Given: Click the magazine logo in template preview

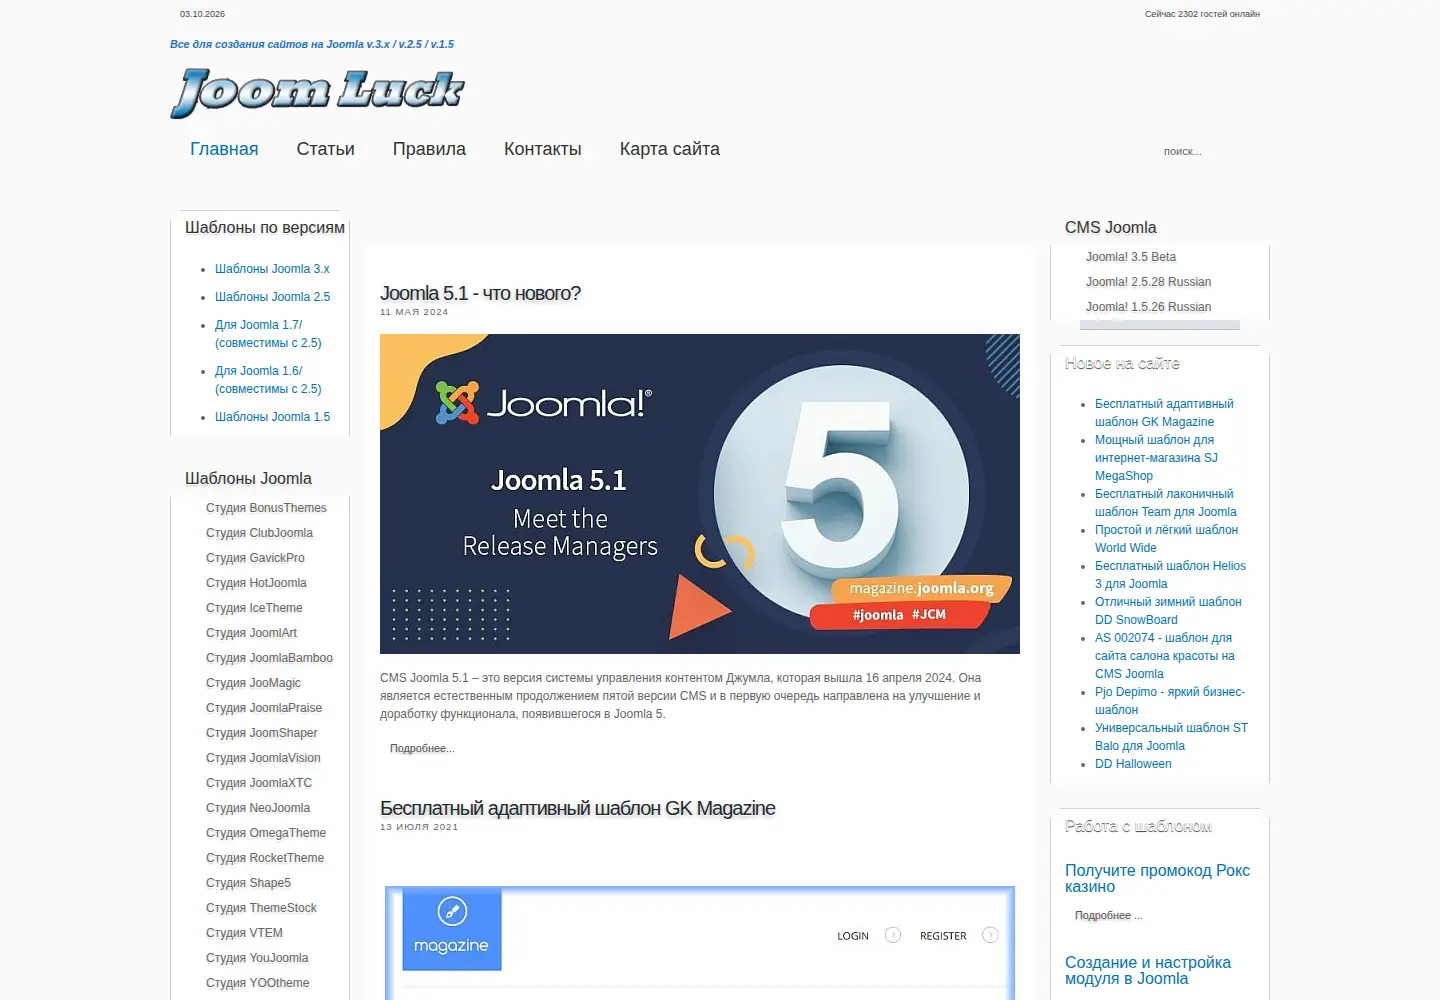Looking at the screenshot, I should [x=452, y=928].
